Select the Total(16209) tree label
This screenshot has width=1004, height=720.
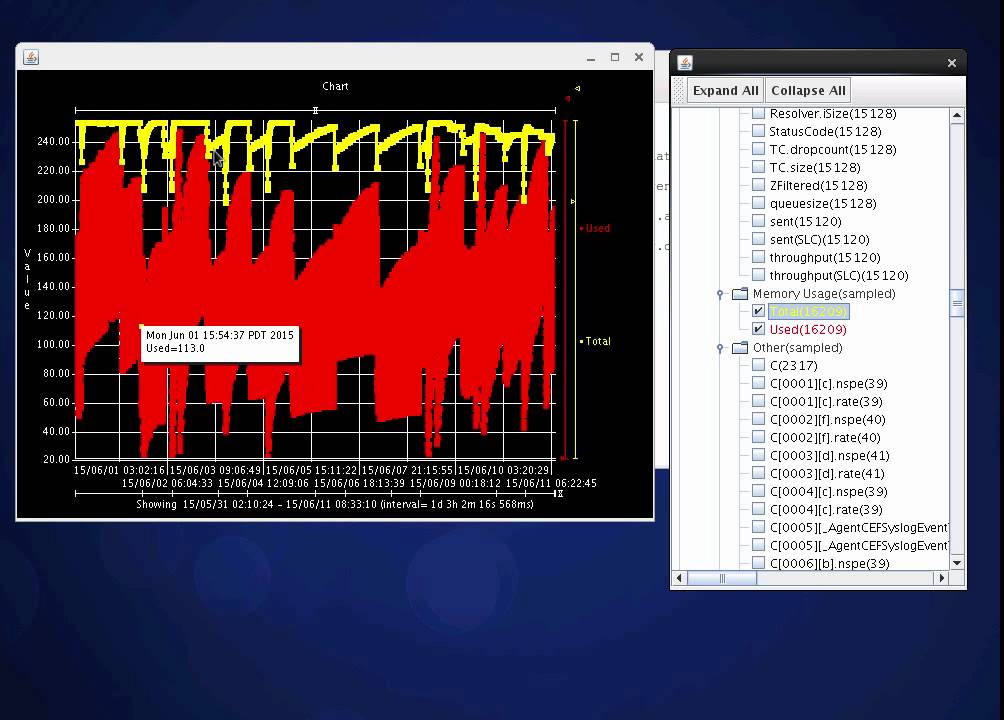point(809,311)
